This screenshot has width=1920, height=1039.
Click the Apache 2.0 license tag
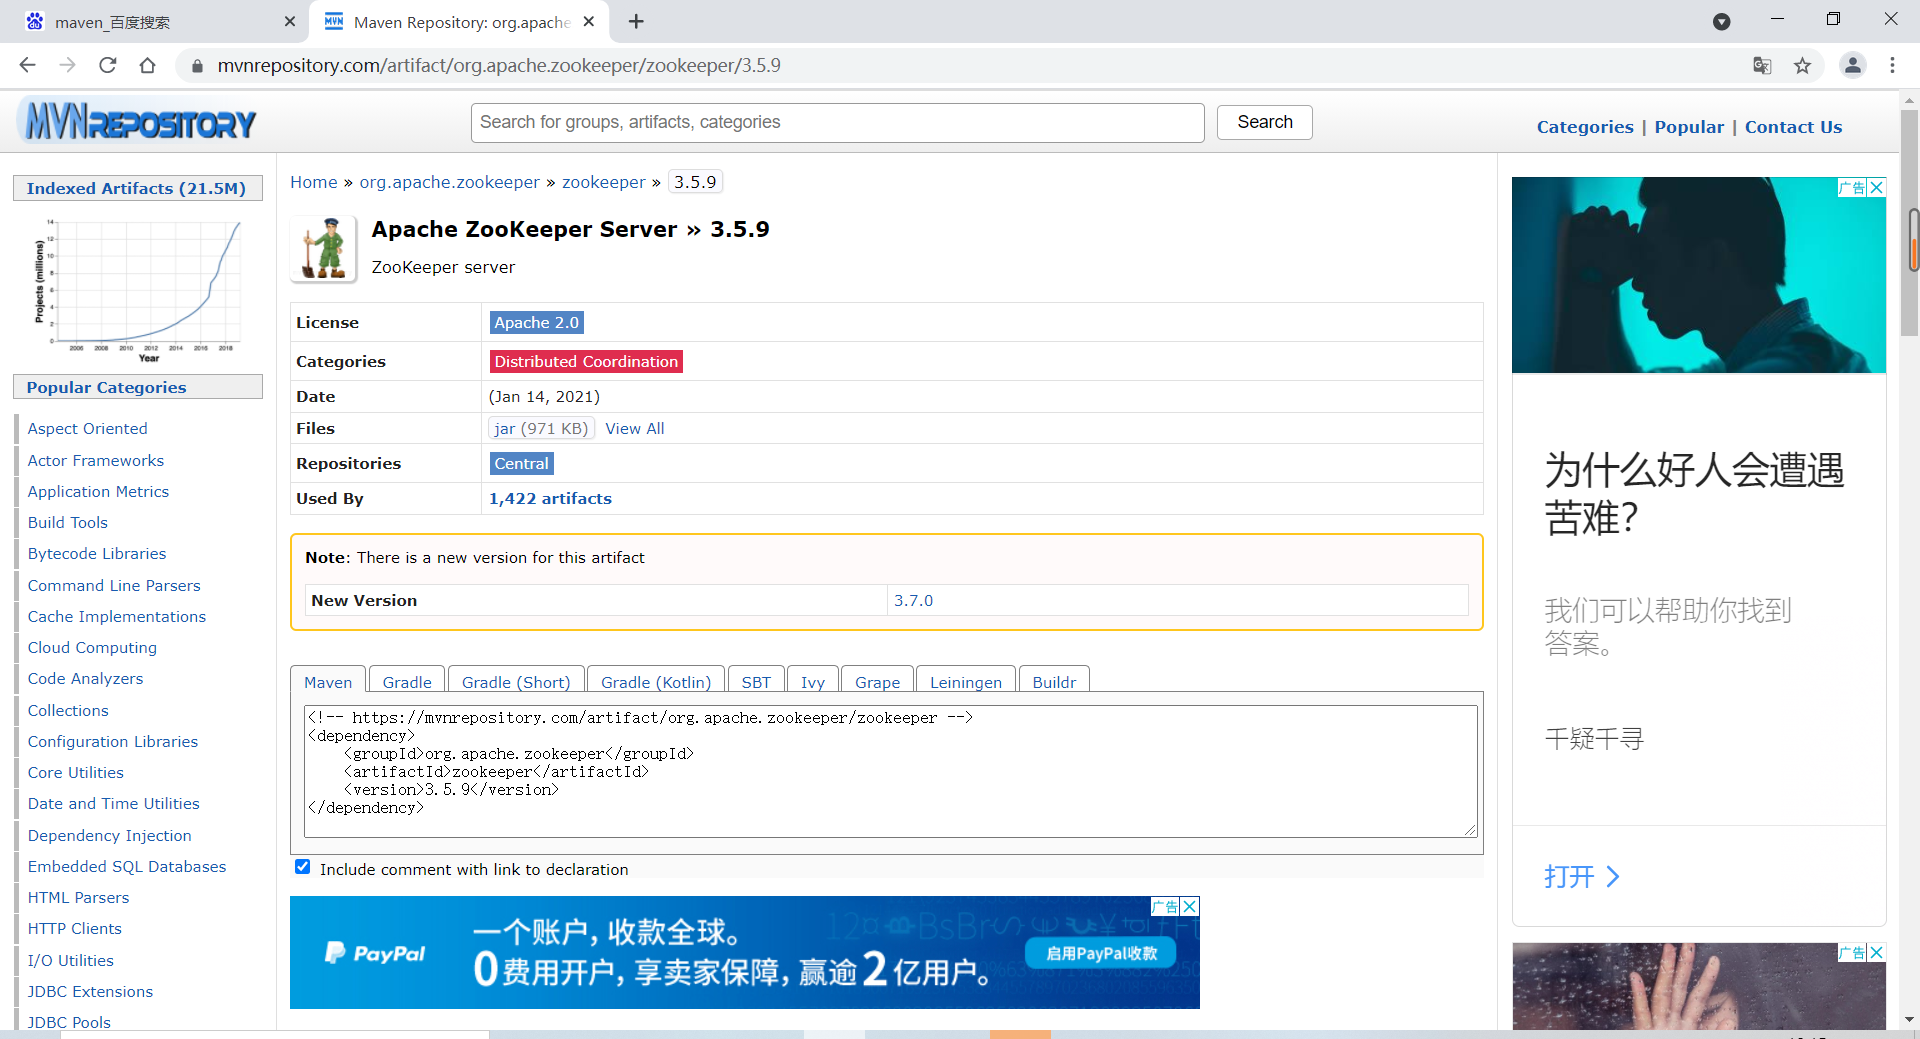point(537,322)
